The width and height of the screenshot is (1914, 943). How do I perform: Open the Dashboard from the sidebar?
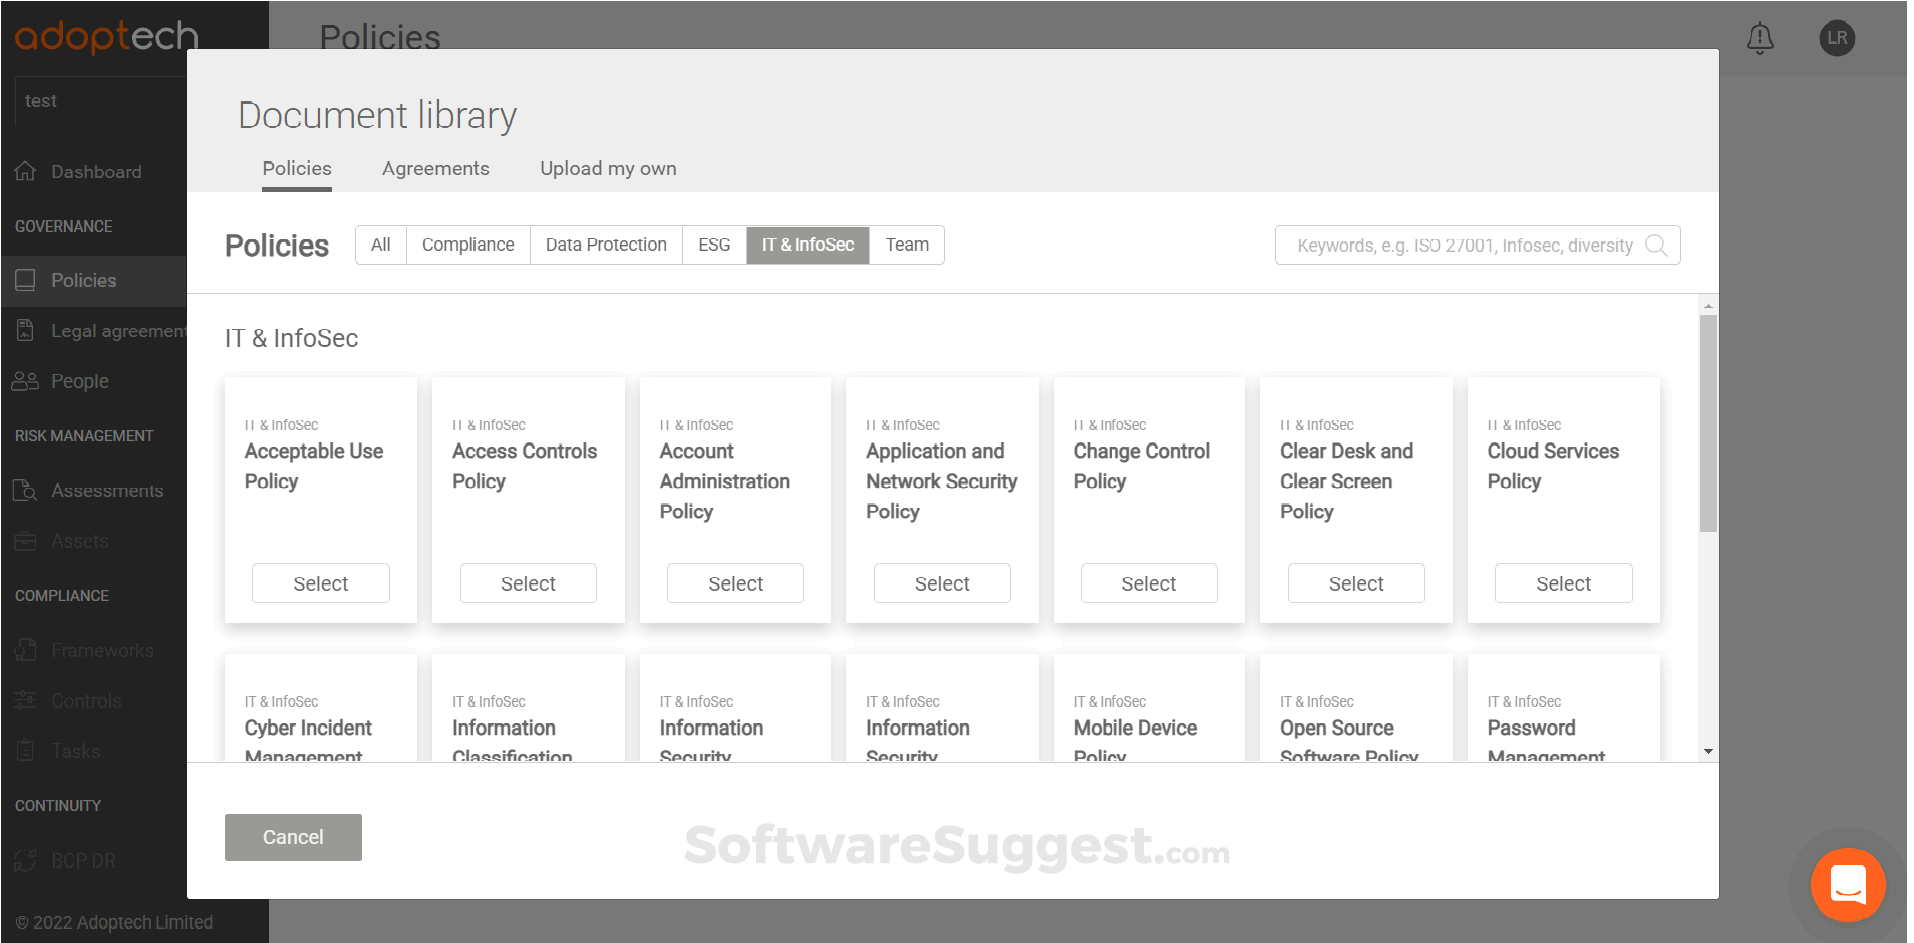(x=95, y=171)
